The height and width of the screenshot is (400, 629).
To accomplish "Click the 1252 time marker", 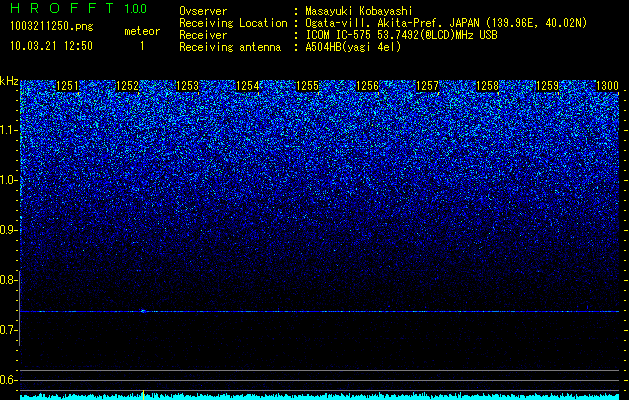I will pyautogui.click(x=128, y=86).
